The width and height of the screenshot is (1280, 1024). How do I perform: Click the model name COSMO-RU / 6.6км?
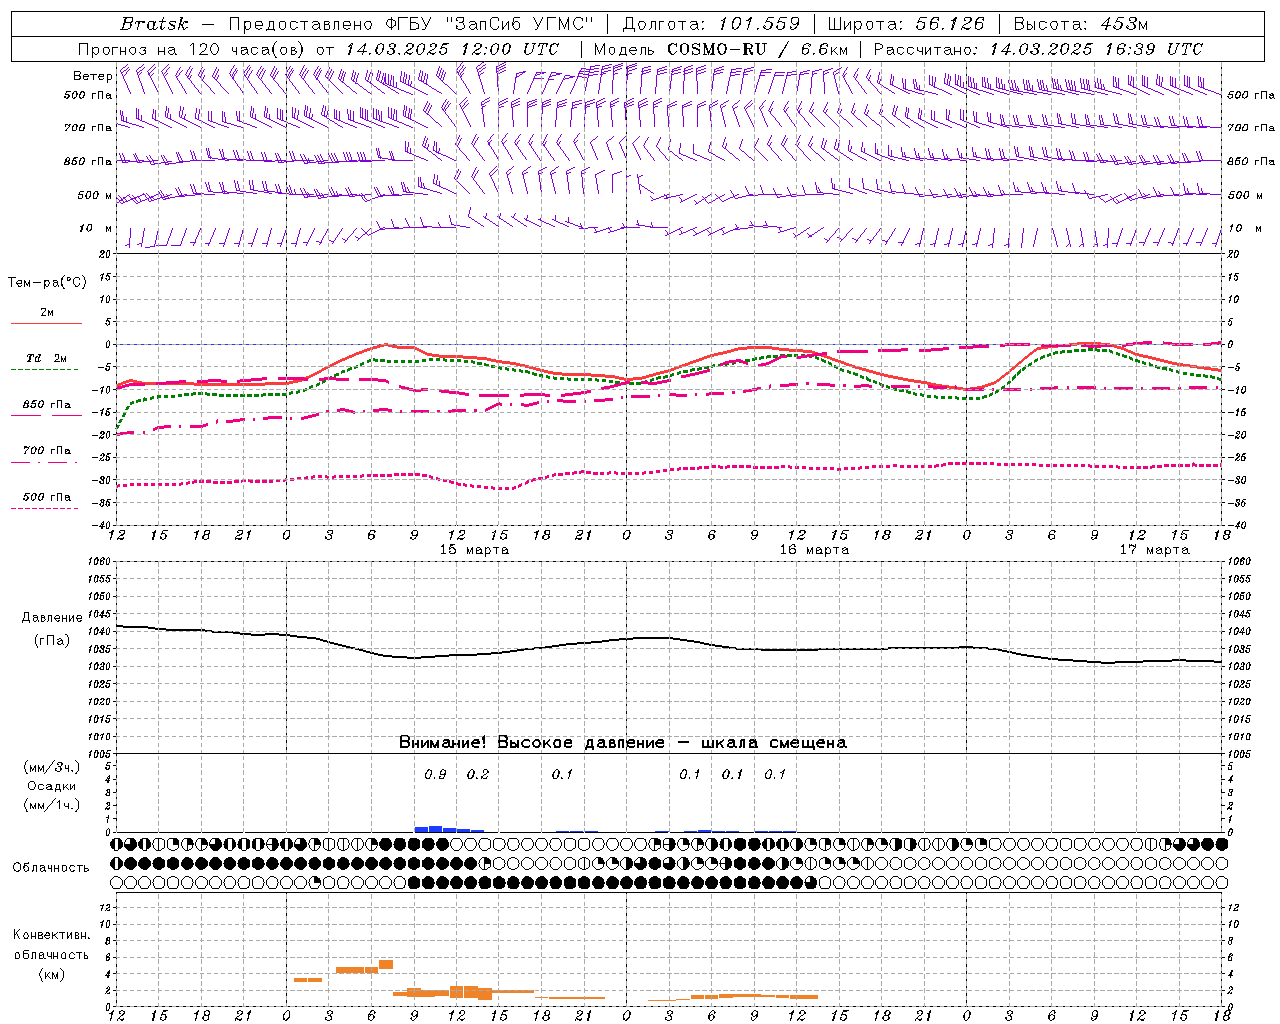click(x=758, y=49)
